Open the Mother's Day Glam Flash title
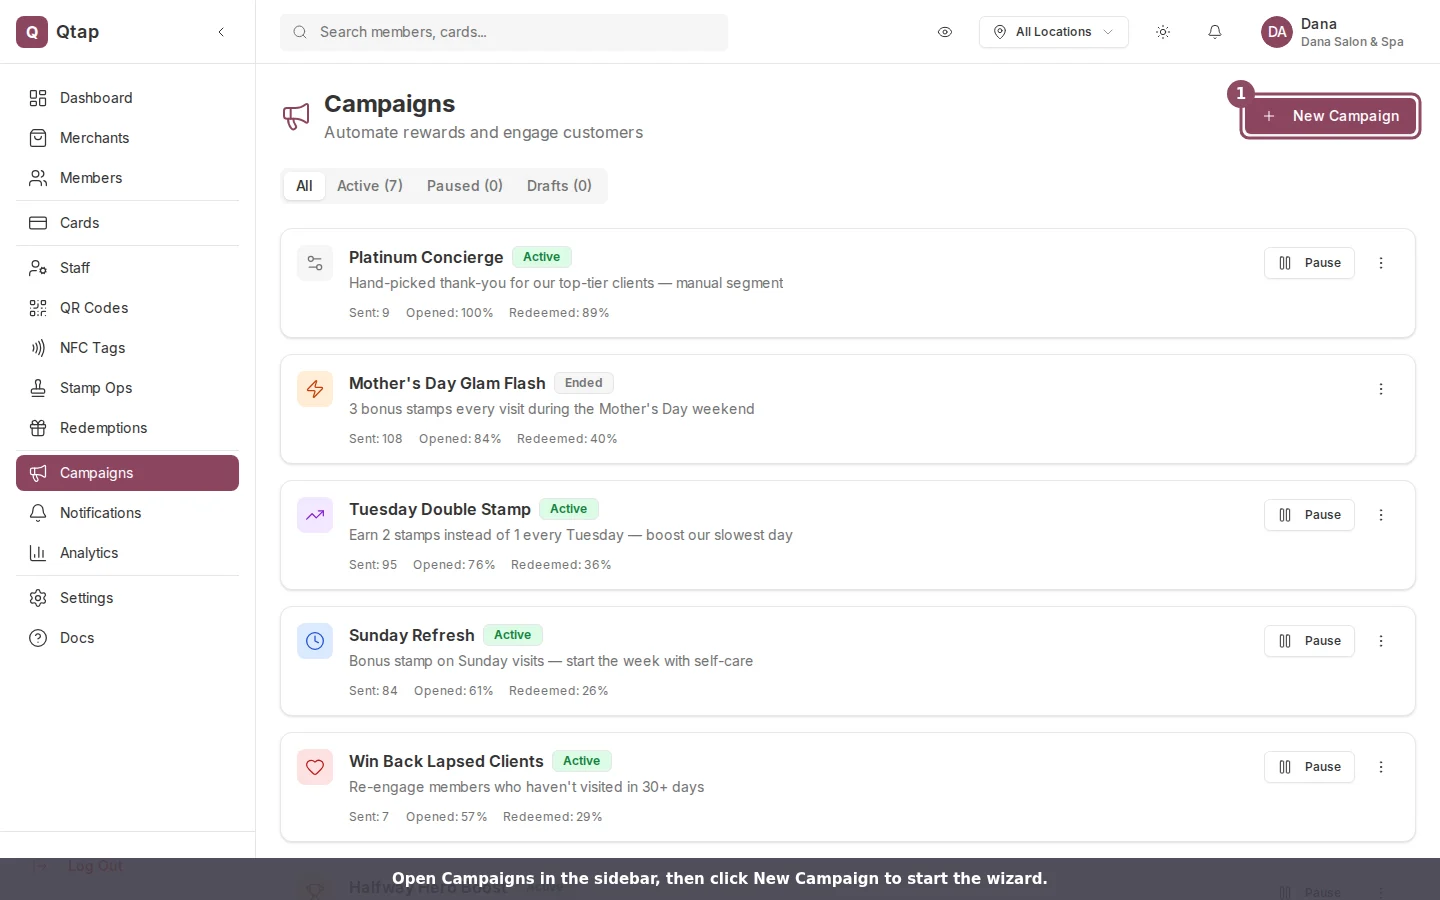Screen dimensions: 1440x900 [x=447, y=383]
